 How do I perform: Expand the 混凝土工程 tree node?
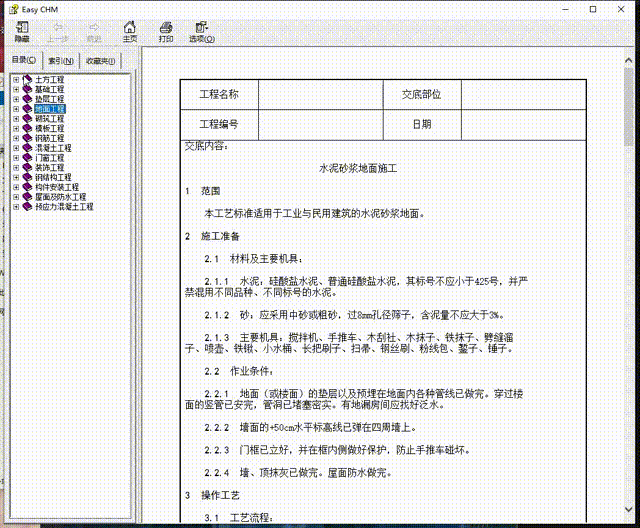16,148
